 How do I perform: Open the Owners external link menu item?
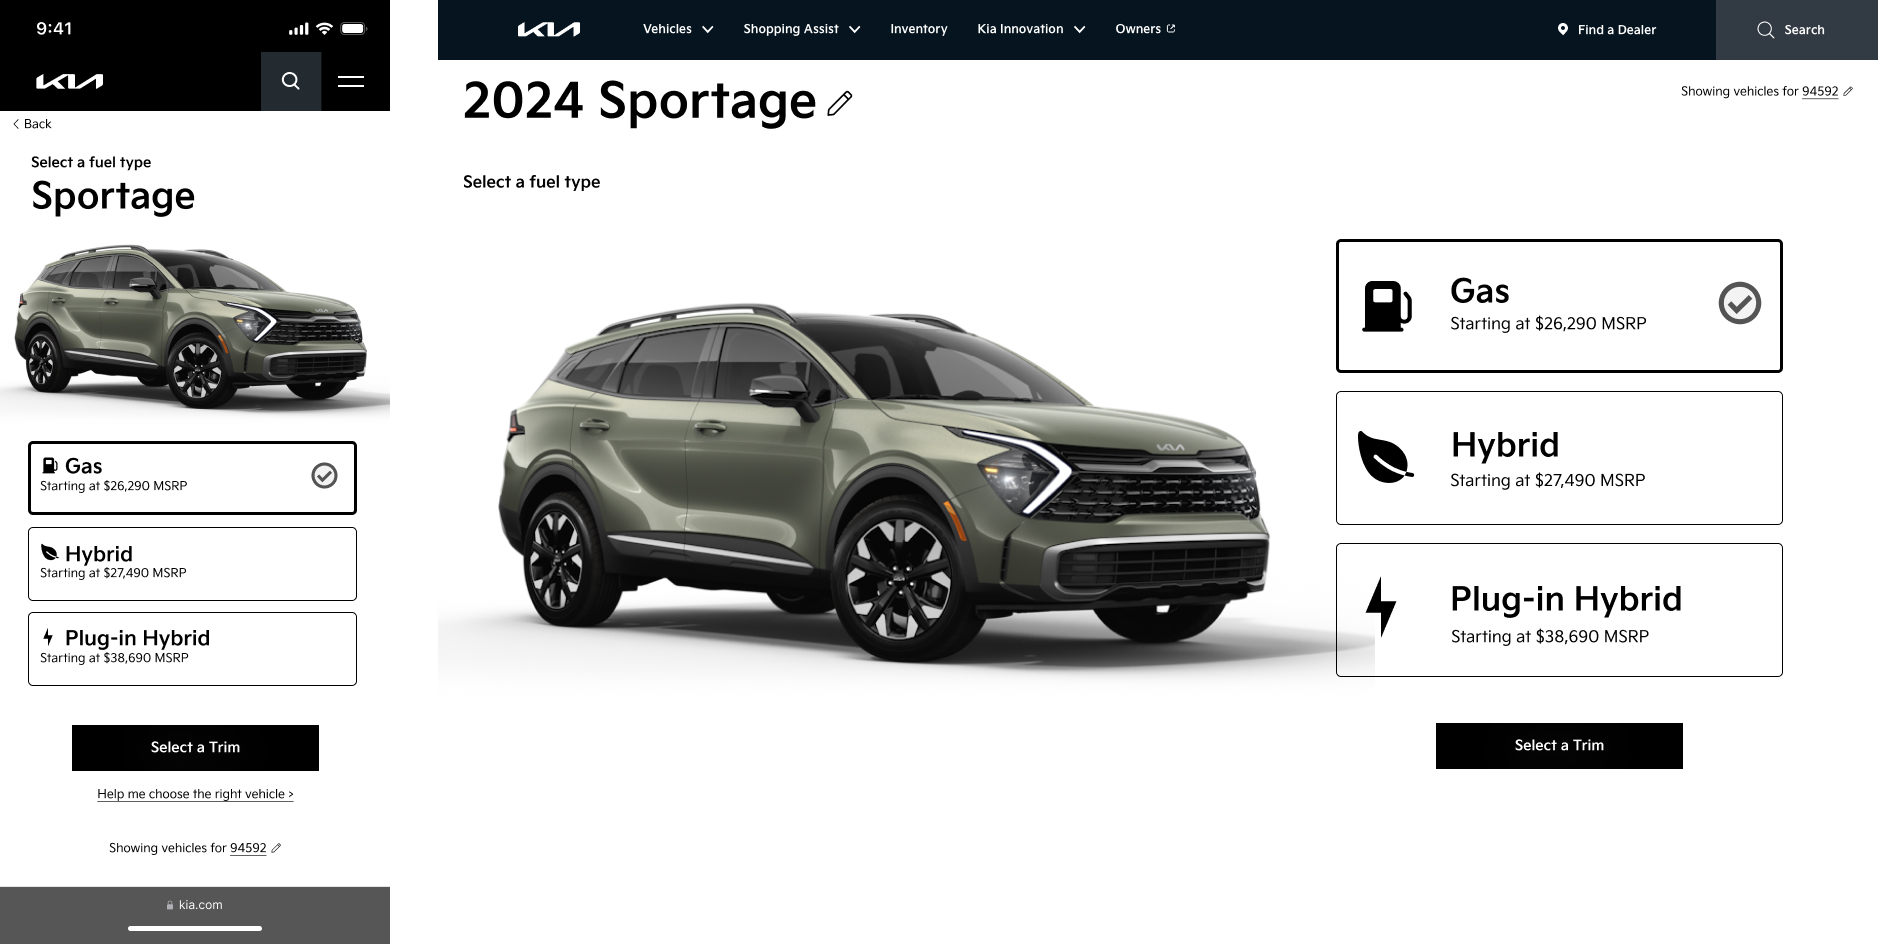click(x=1145, y=29)
